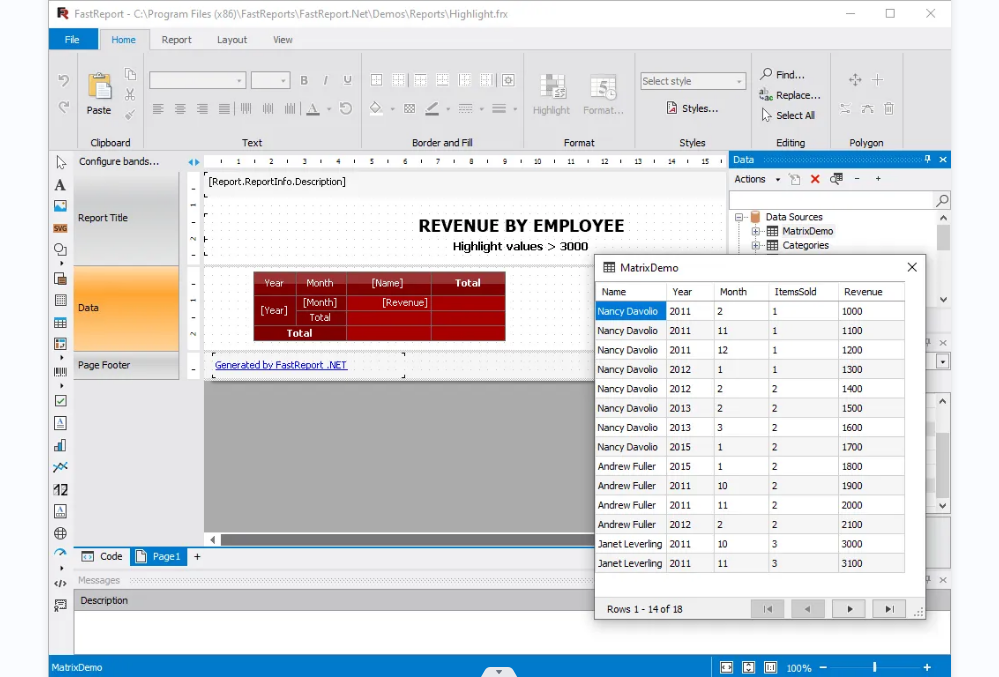Click the search icon in Data panel
The width and height of the screenshot is (999, 677).
(x=942, y=201)
